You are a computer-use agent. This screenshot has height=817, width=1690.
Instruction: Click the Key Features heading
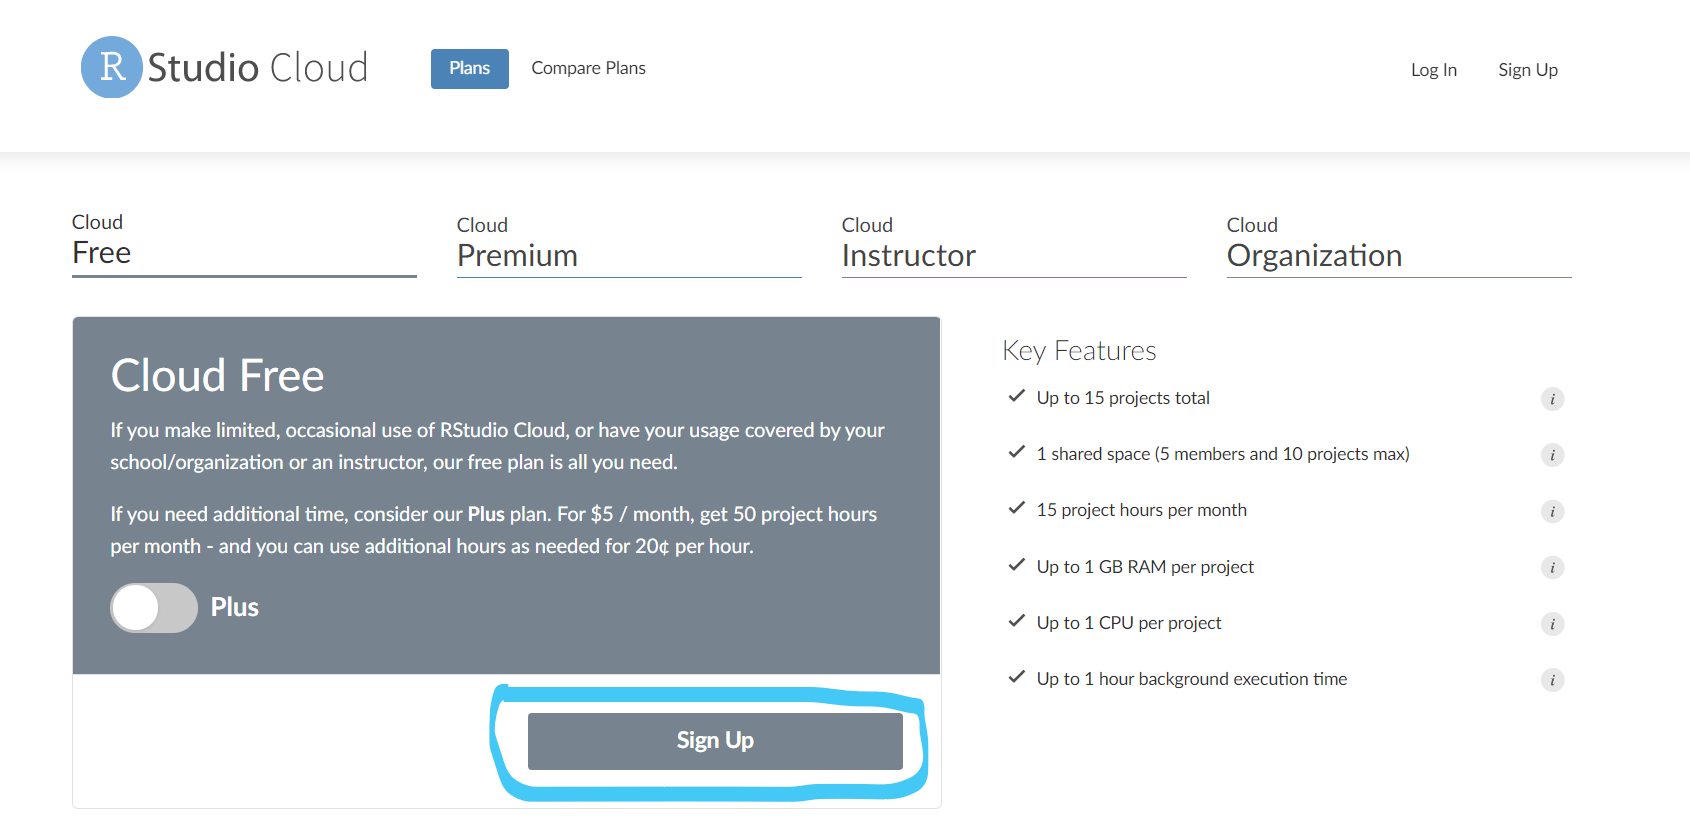click(1079, 351)
